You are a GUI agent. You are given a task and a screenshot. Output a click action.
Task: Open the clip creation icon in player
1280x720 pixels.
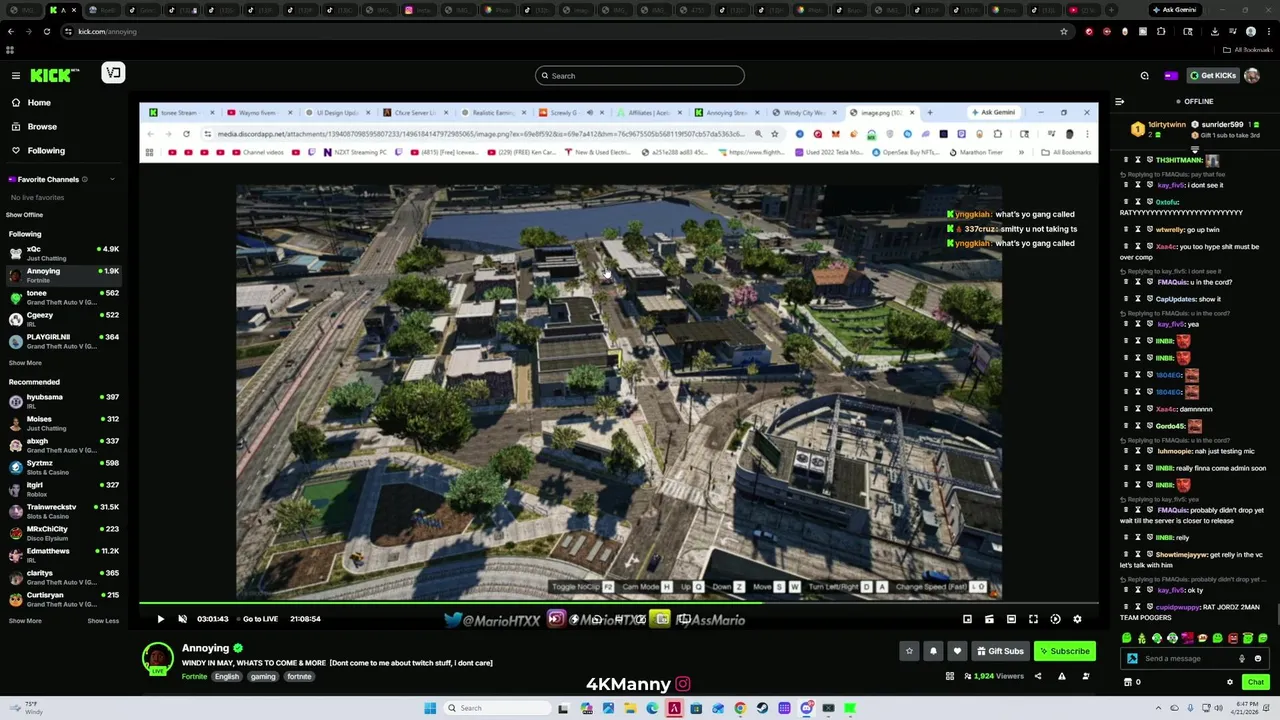click(x=989, y=619)
